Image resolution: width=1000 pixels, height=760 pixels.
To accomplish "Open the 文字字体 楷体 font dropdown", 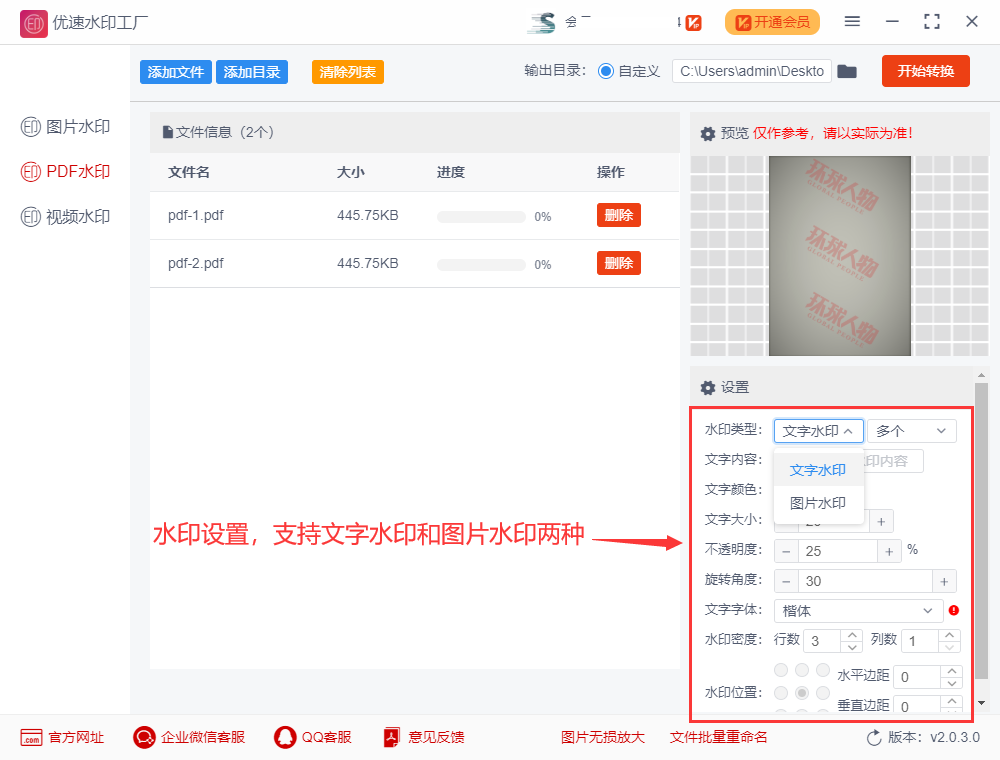I will pyautogui.click(x=858, y=611).
